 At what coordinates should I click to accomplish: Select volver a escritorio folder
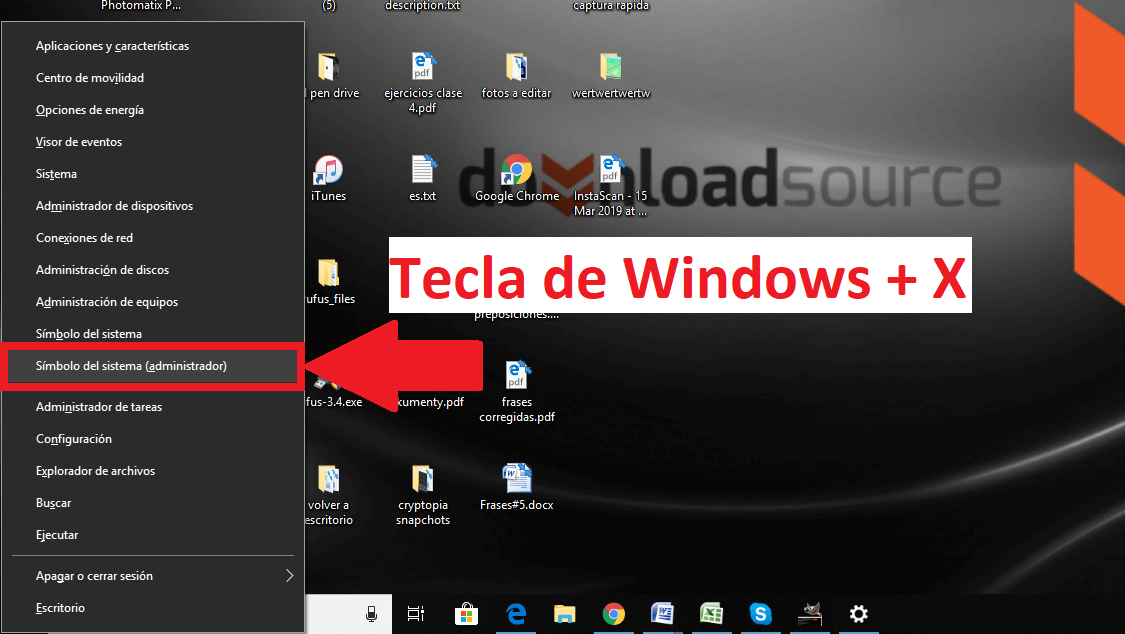[329, 480]
